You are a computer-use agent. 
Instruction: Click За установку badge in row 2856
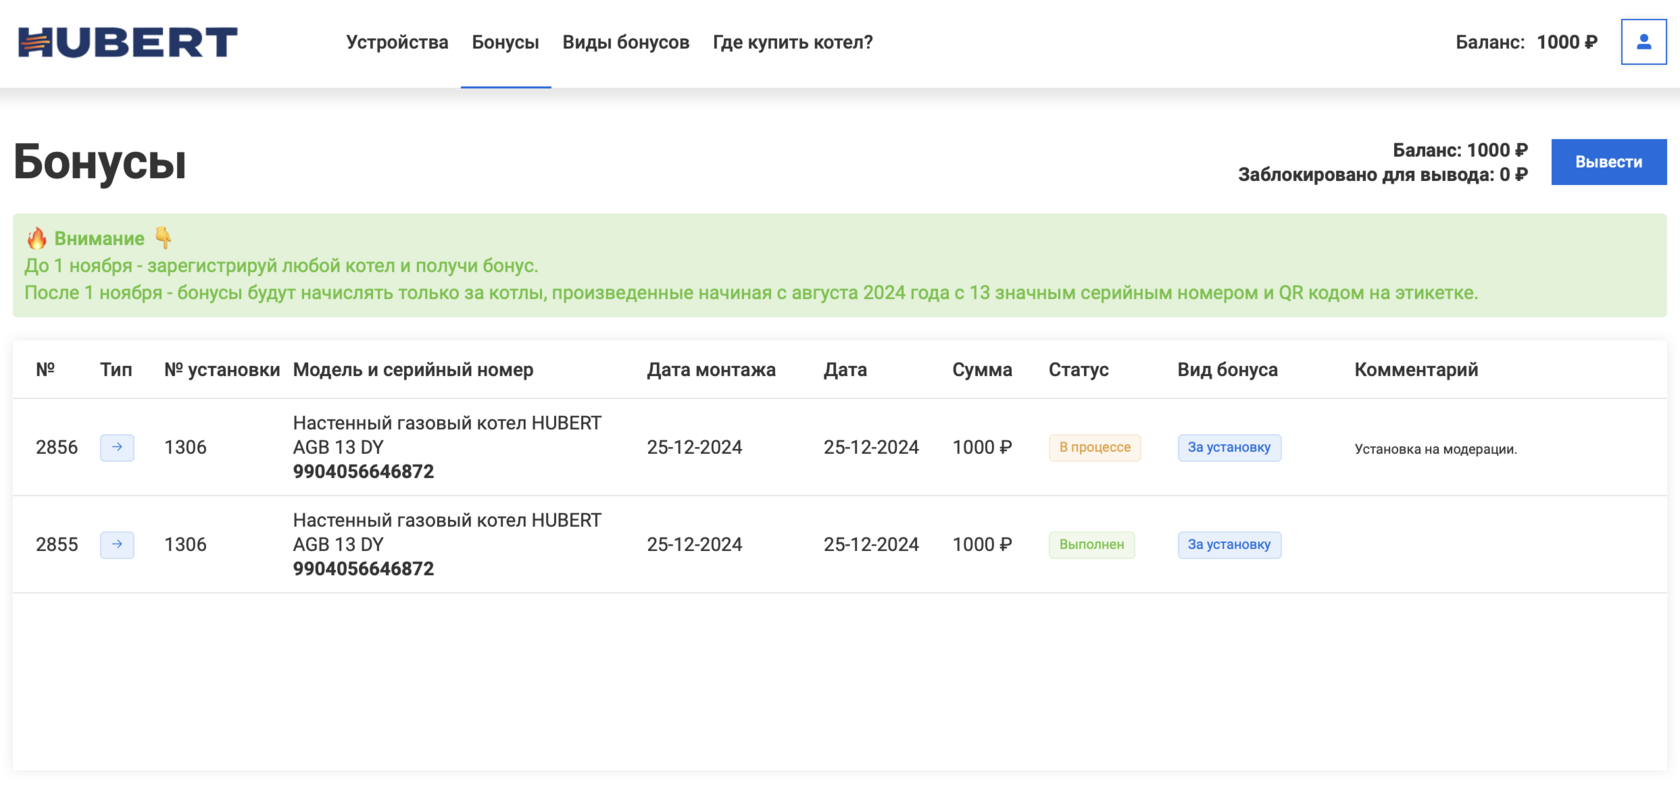tap(1229, 447)
